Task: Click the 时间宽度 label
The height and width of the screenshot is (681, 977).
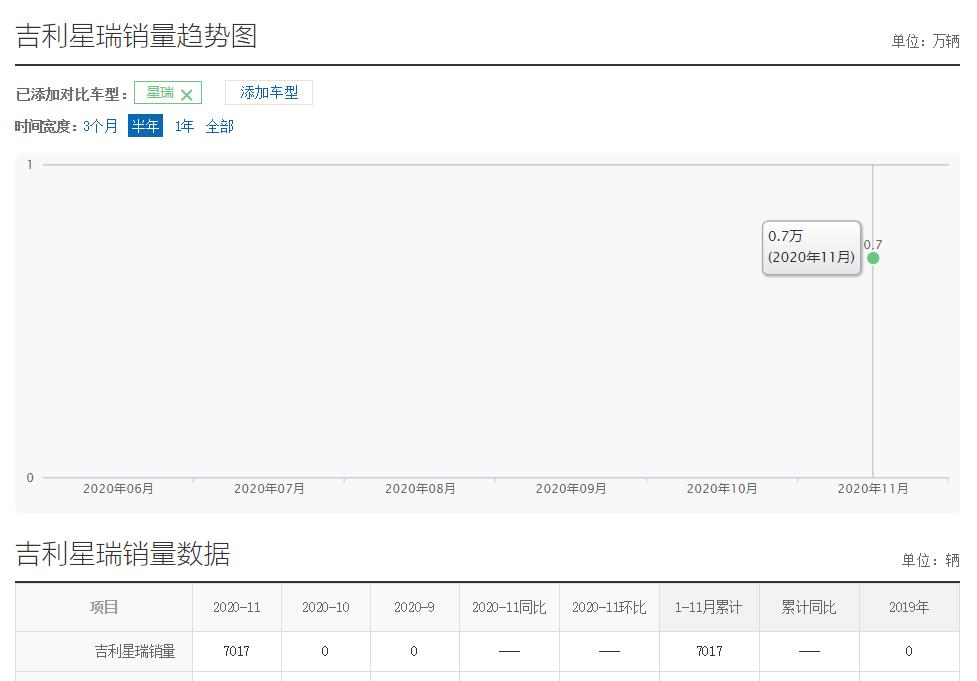Action: [x=46, y=126]
